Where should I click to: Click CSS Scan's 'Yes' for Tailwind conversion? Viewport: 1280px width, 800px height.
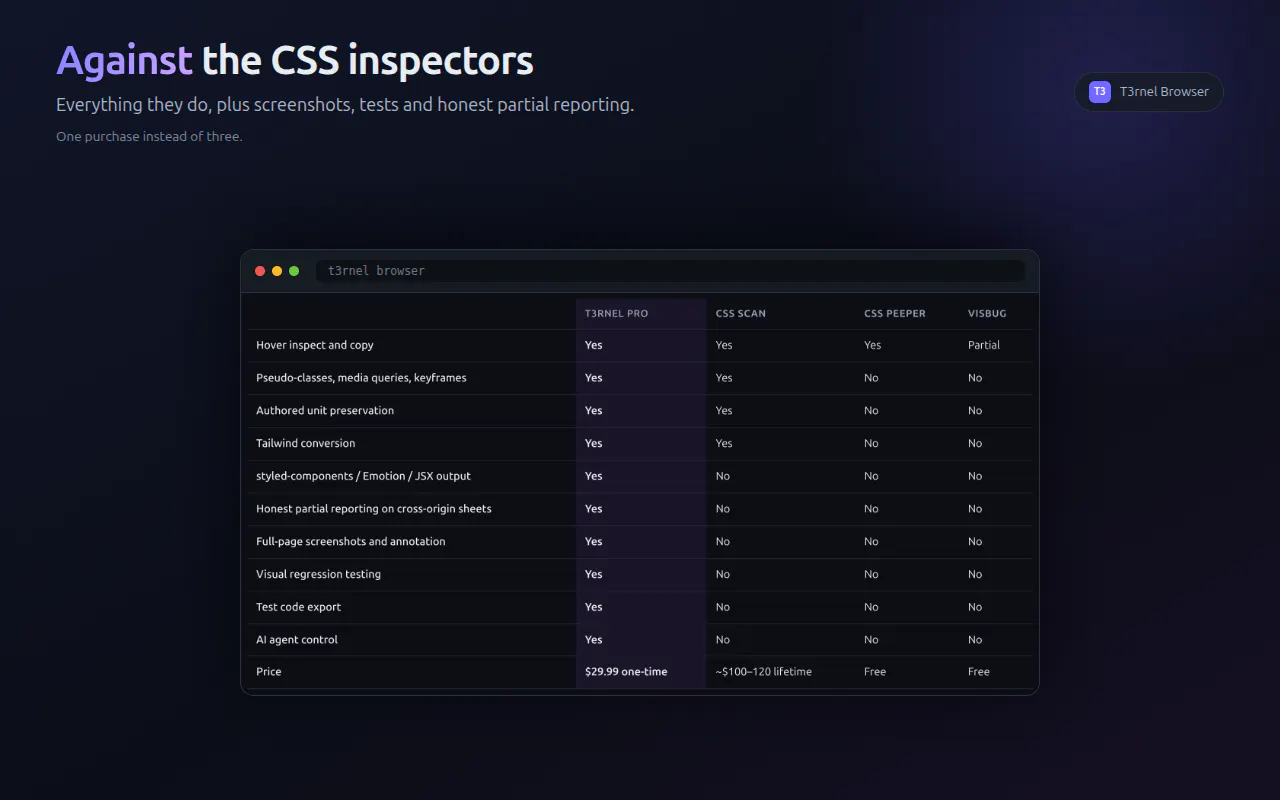(724, 444)
